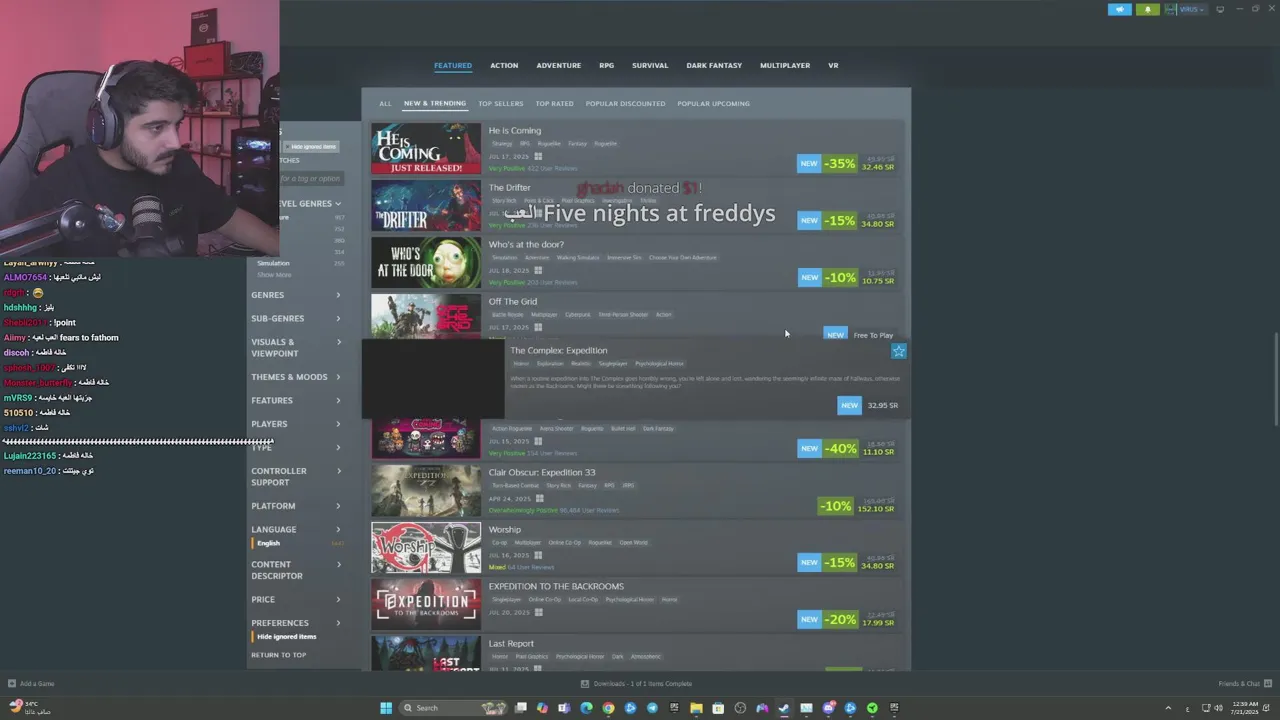Click Show More genres link
Image resolution: width=1280 pixels, height=720 pixels.
(x=274, y=275)
